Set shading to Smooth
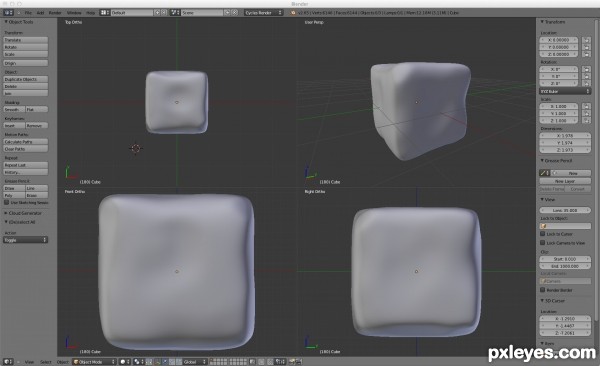 pos(15,109)
